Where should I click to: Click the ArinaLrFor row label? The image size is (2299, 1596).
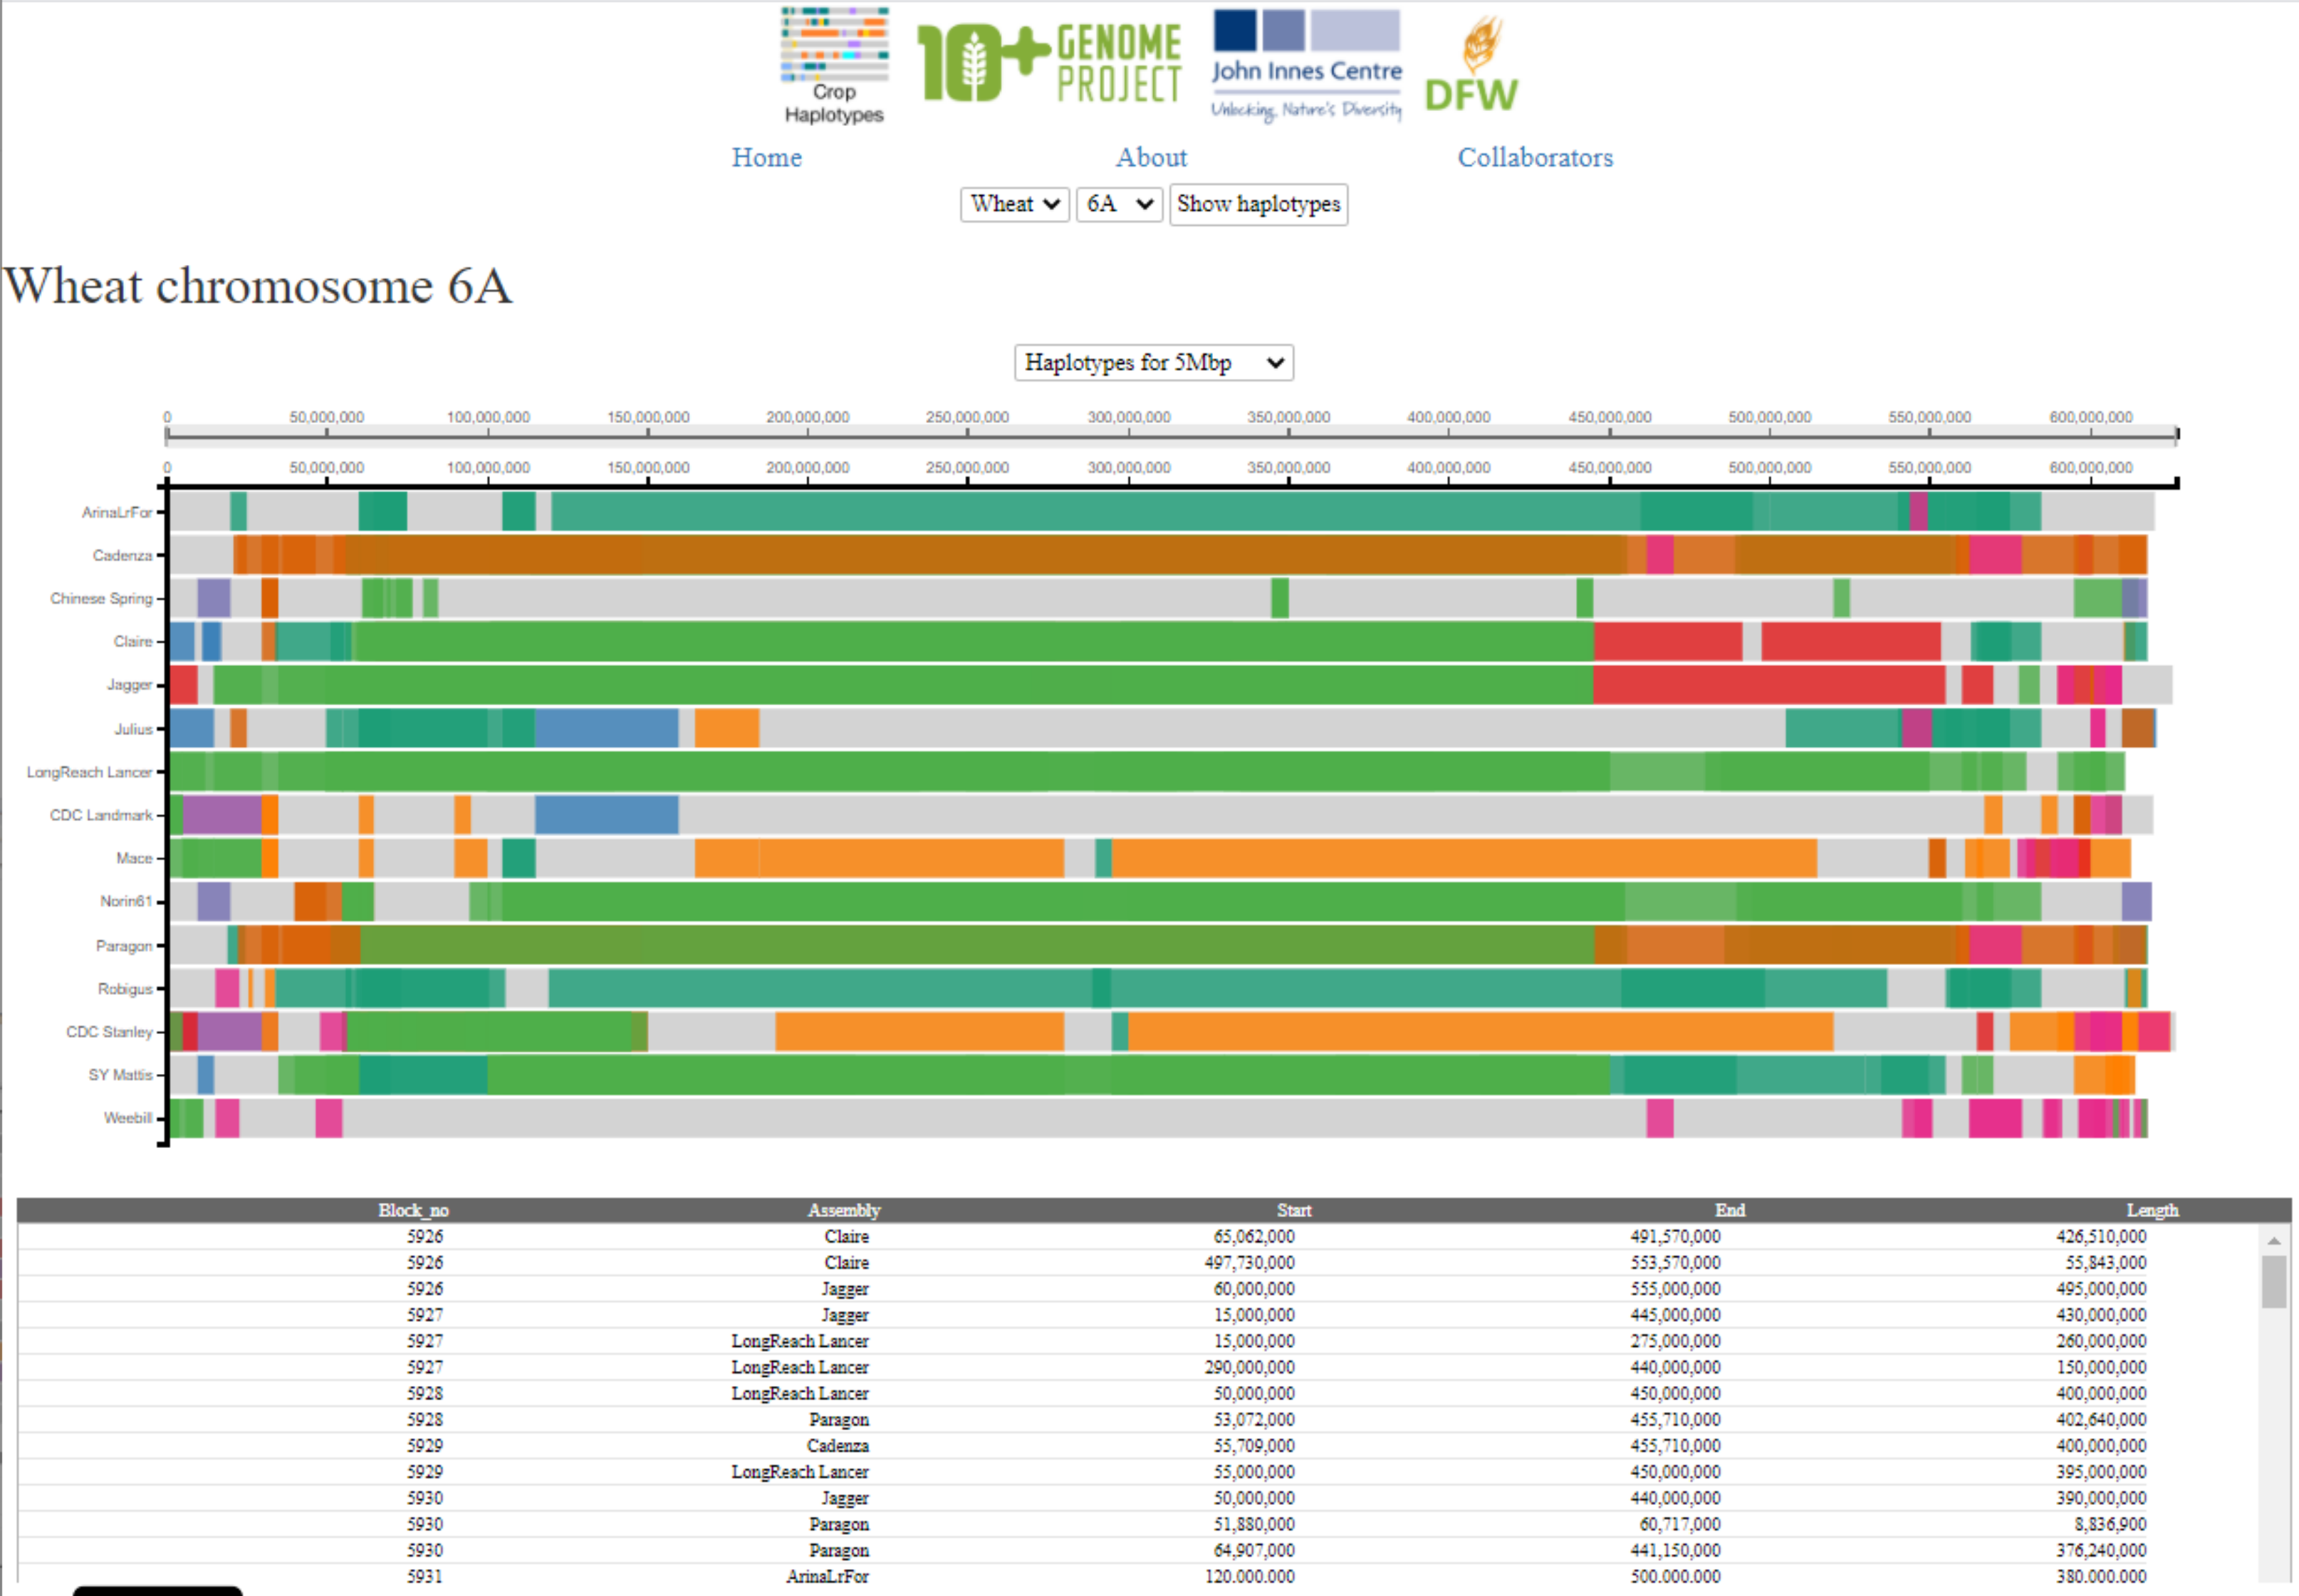[x=116, y=512]
